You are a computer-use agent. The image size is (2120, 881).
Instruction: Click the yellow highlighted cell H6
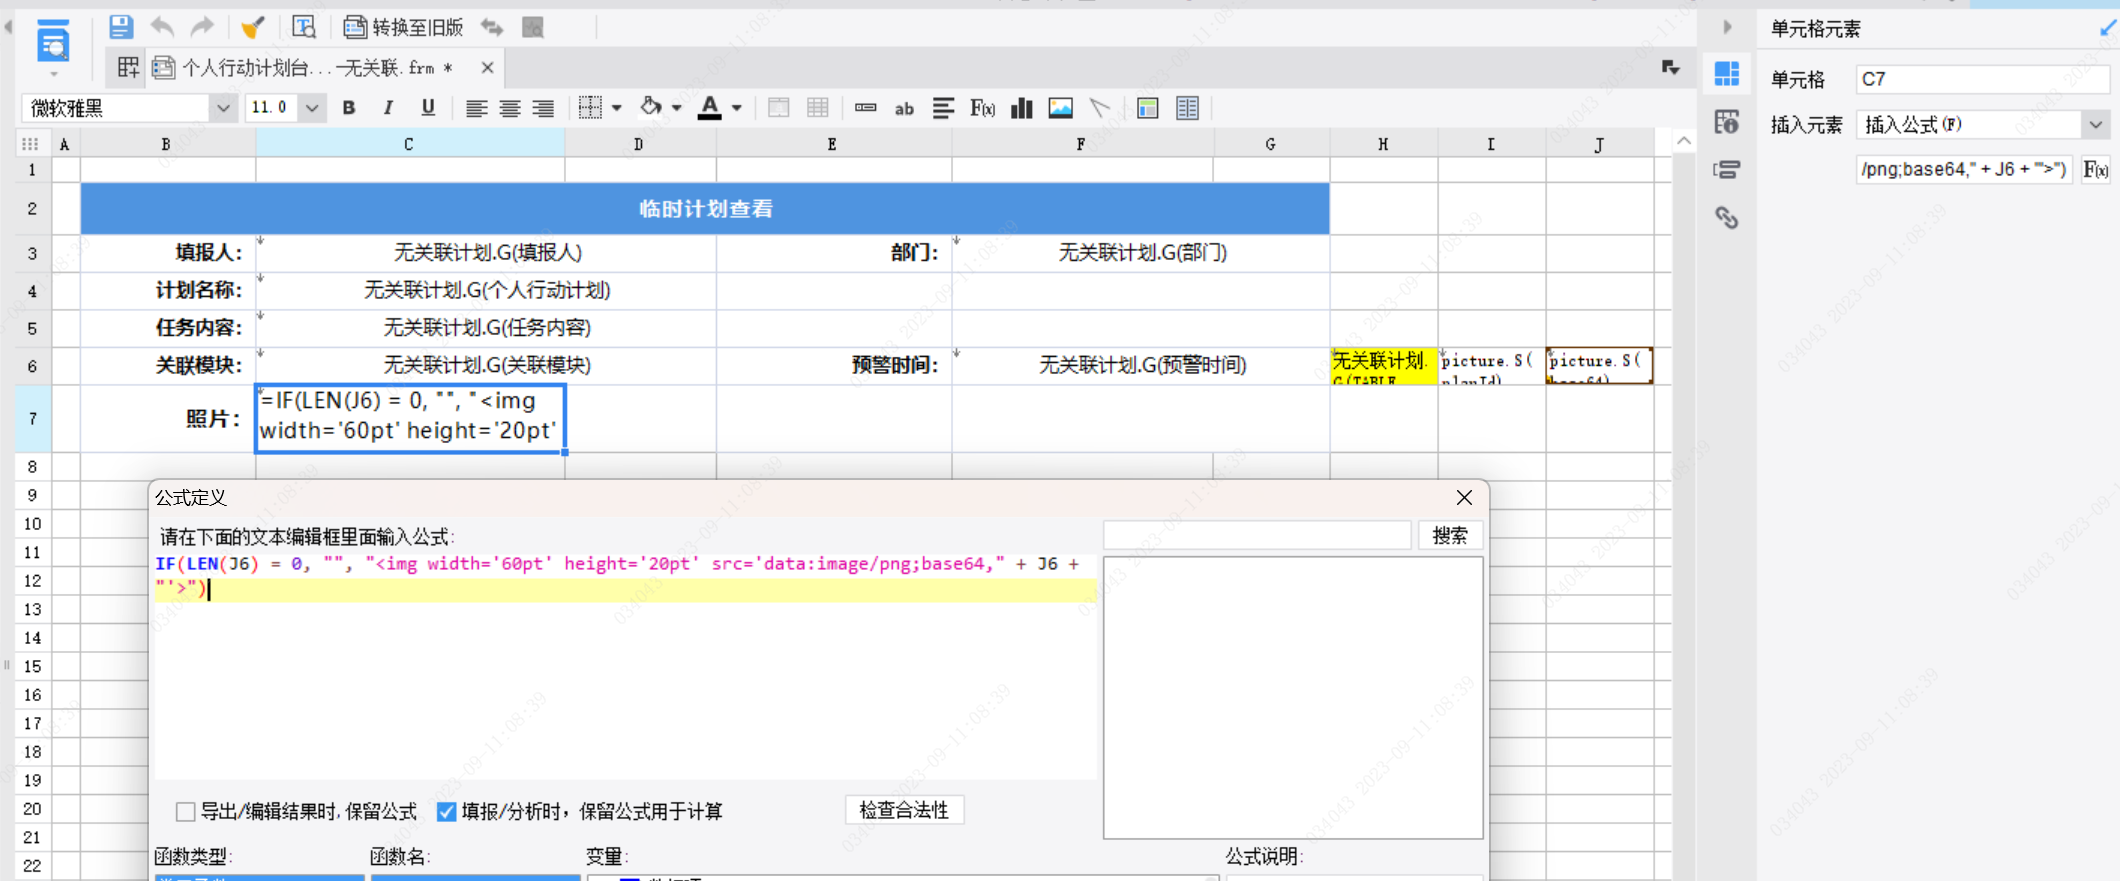pyautogui.click(x=1384, y=365)
